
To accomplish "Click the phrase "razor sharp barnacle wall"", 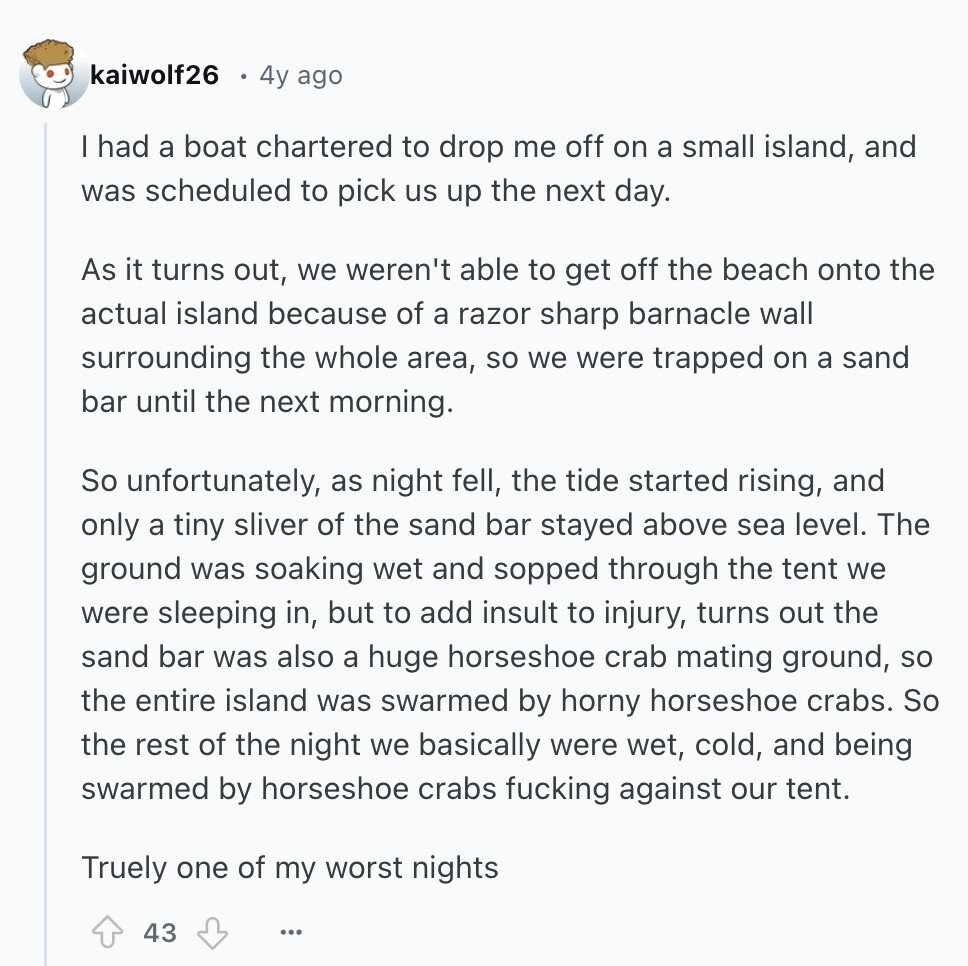I will pyautogui.click(x=635, y=314).
